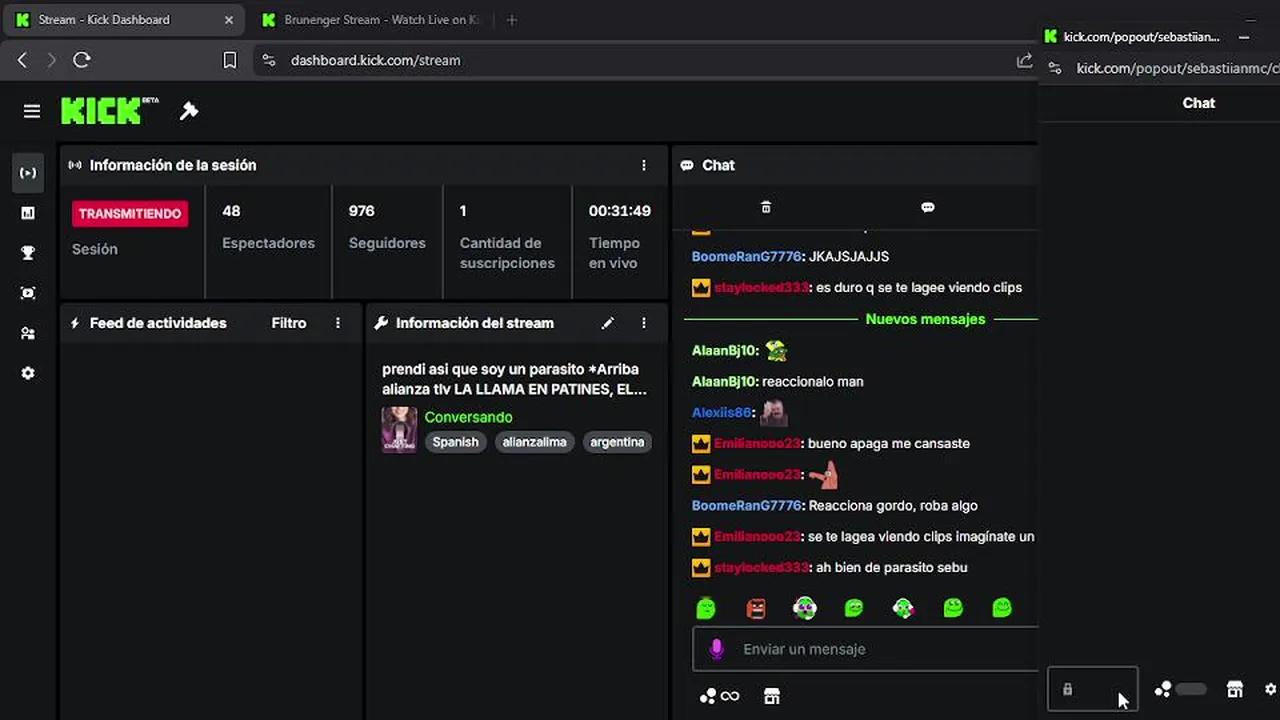
Task: Reload the dashboard page
Action: click(82, 60)
